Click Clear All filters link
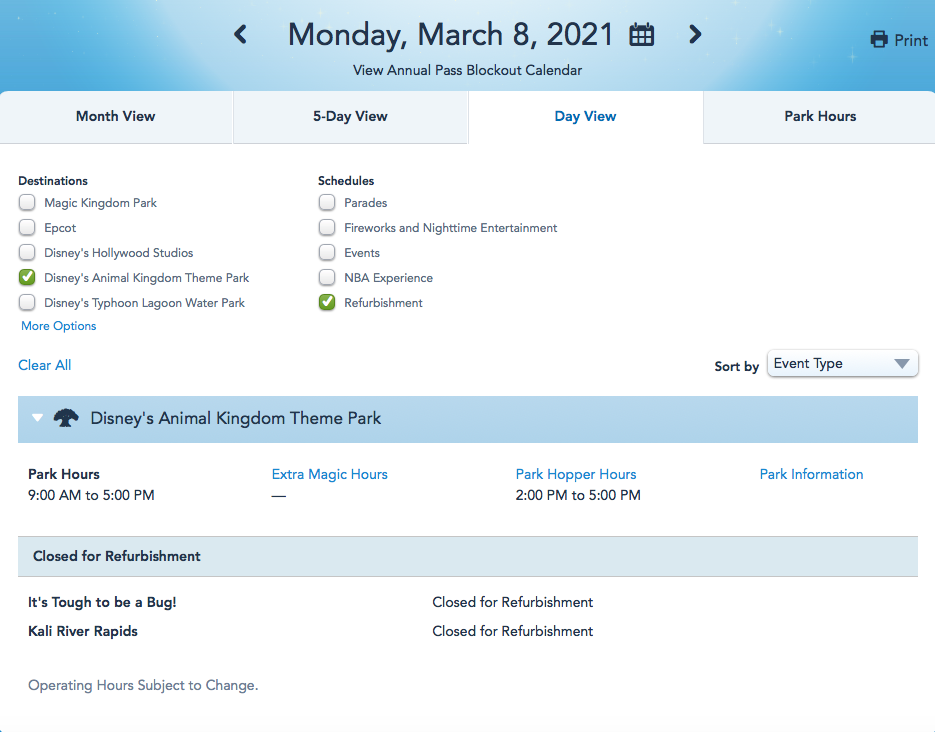Screen dimensions: 935x732 pos(45,365)
